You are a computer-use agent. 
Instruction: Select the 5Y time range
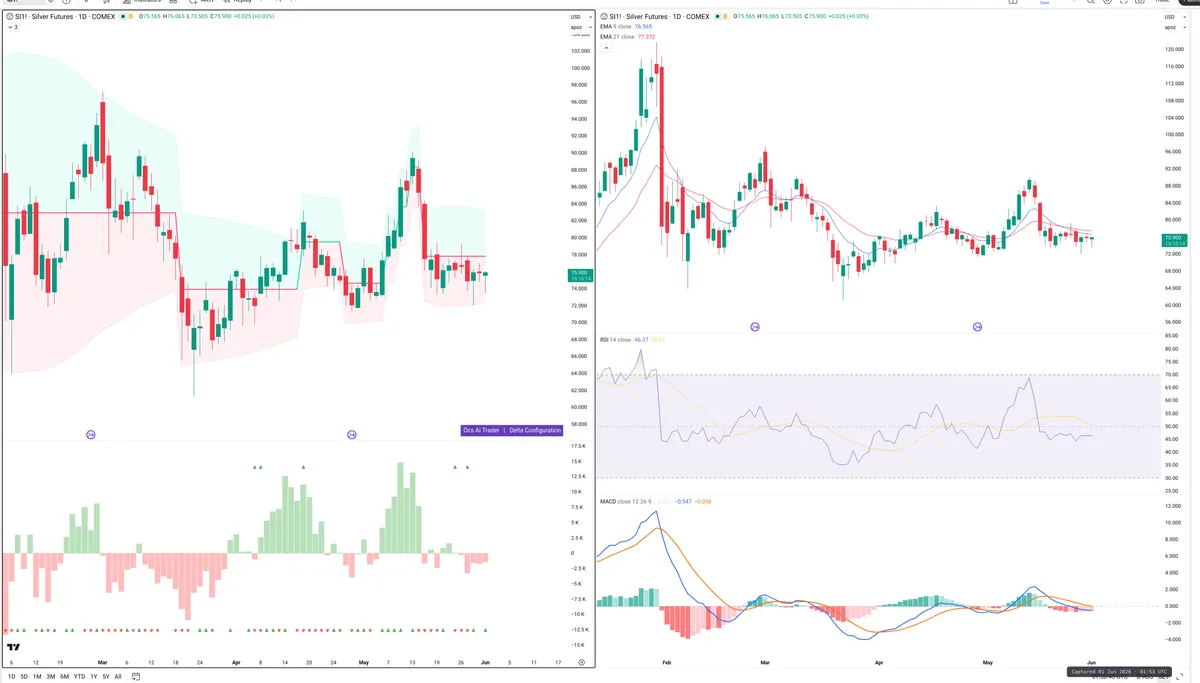point(106,676)
